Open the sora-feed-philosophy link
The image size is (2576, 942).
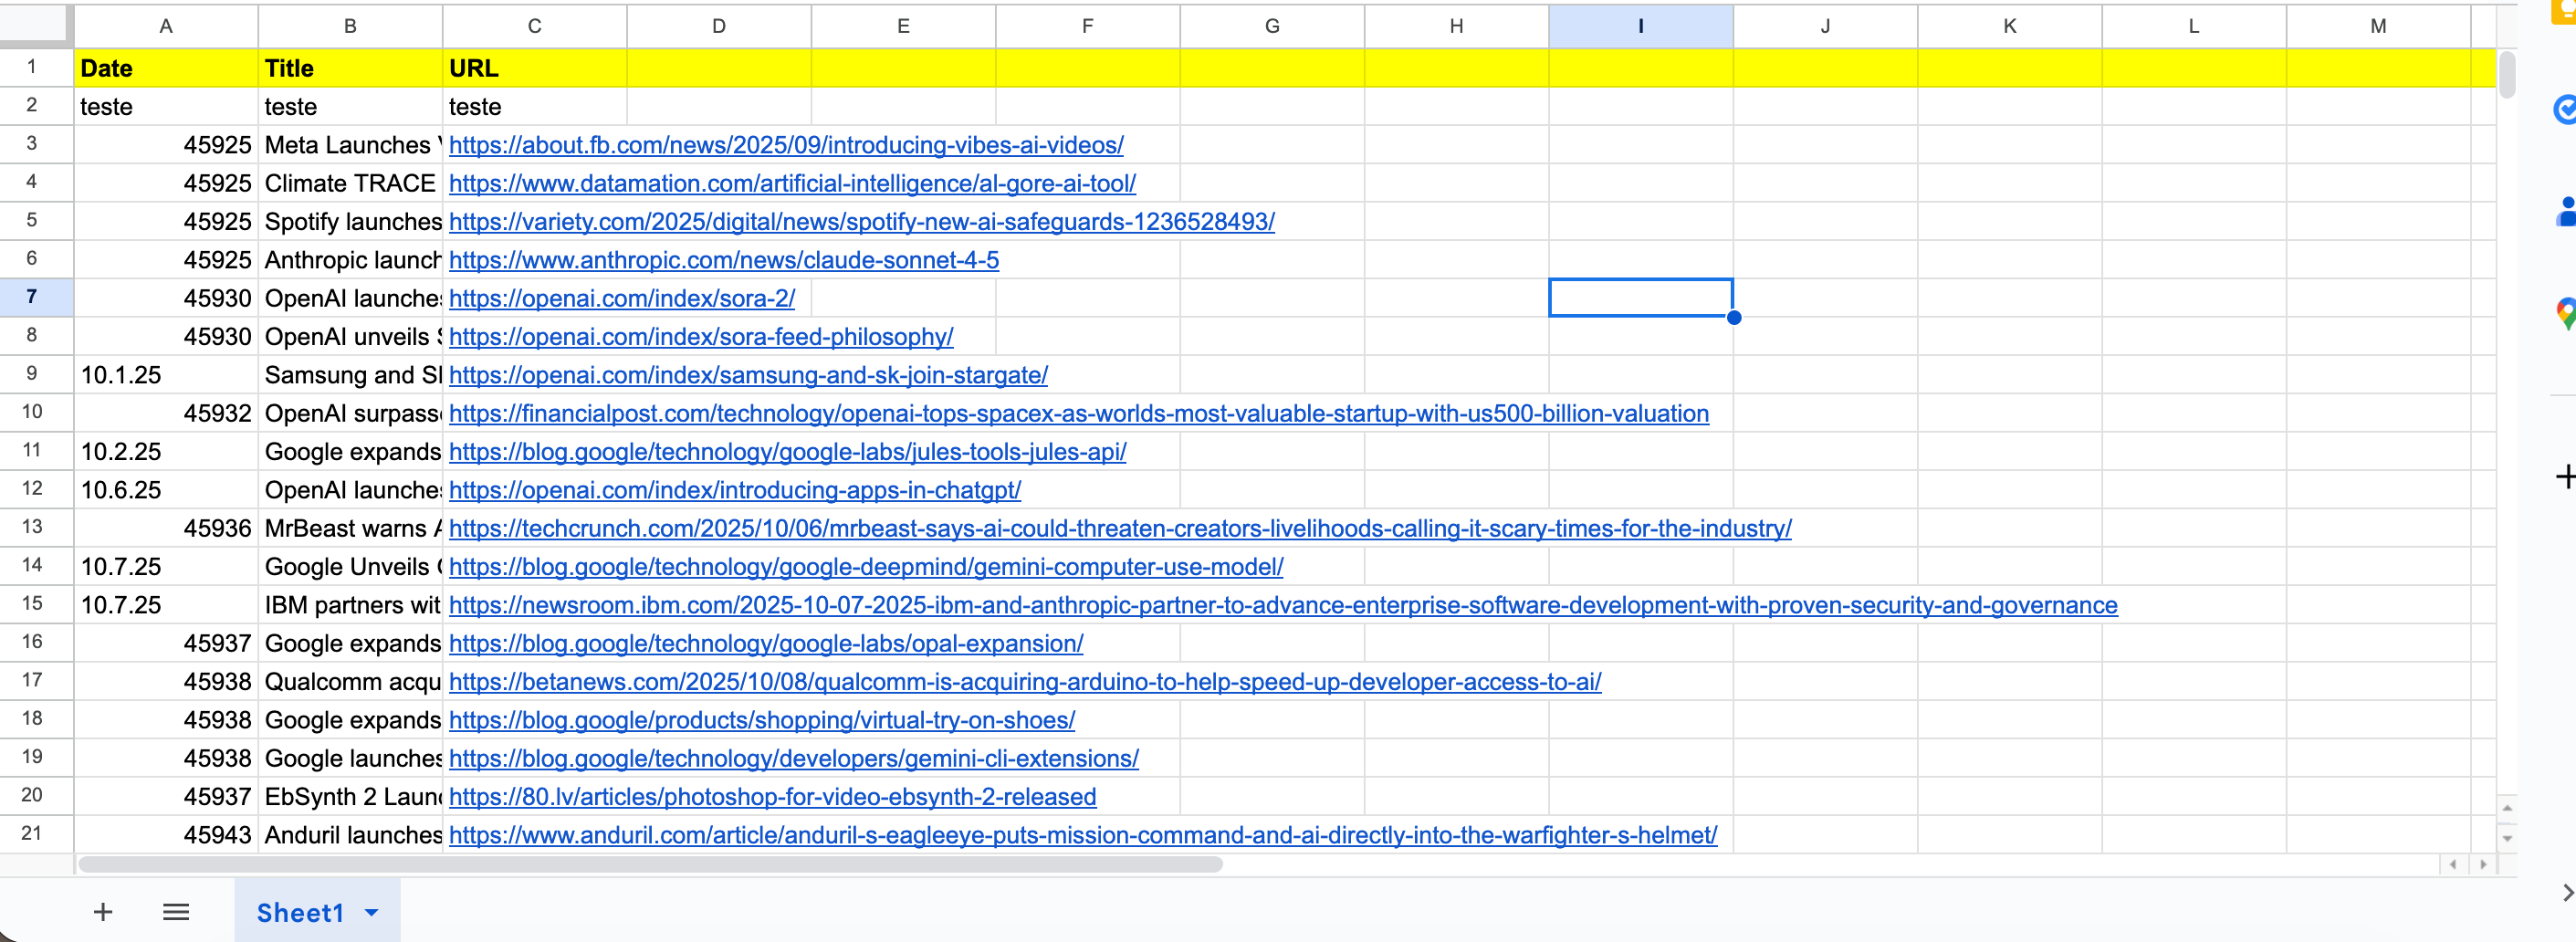(701, 336)
